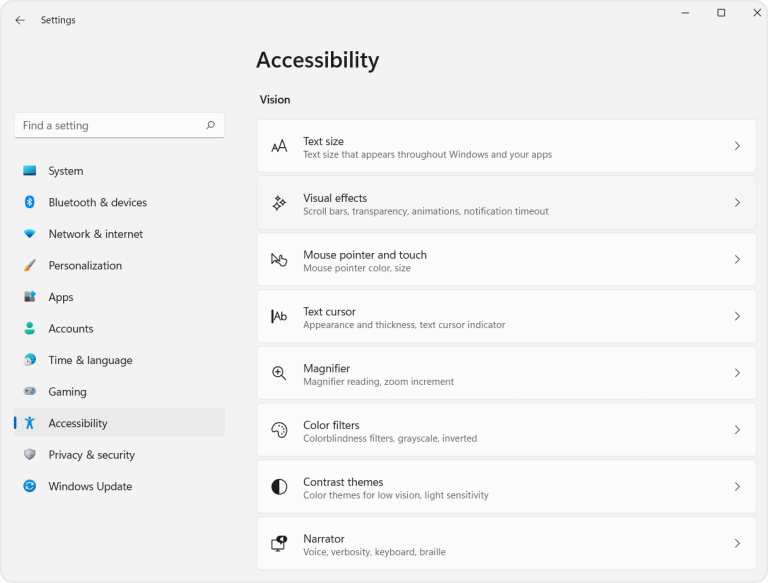Open the Contrast themes setting
The height and width of the screenshot is (583, 768).
506,487
